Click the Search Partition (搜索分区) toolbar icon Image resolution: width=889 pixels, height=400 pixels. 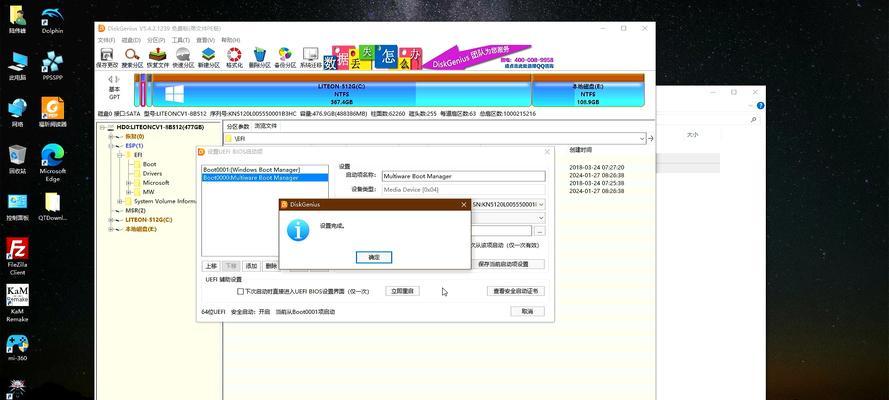click(132, 58)
